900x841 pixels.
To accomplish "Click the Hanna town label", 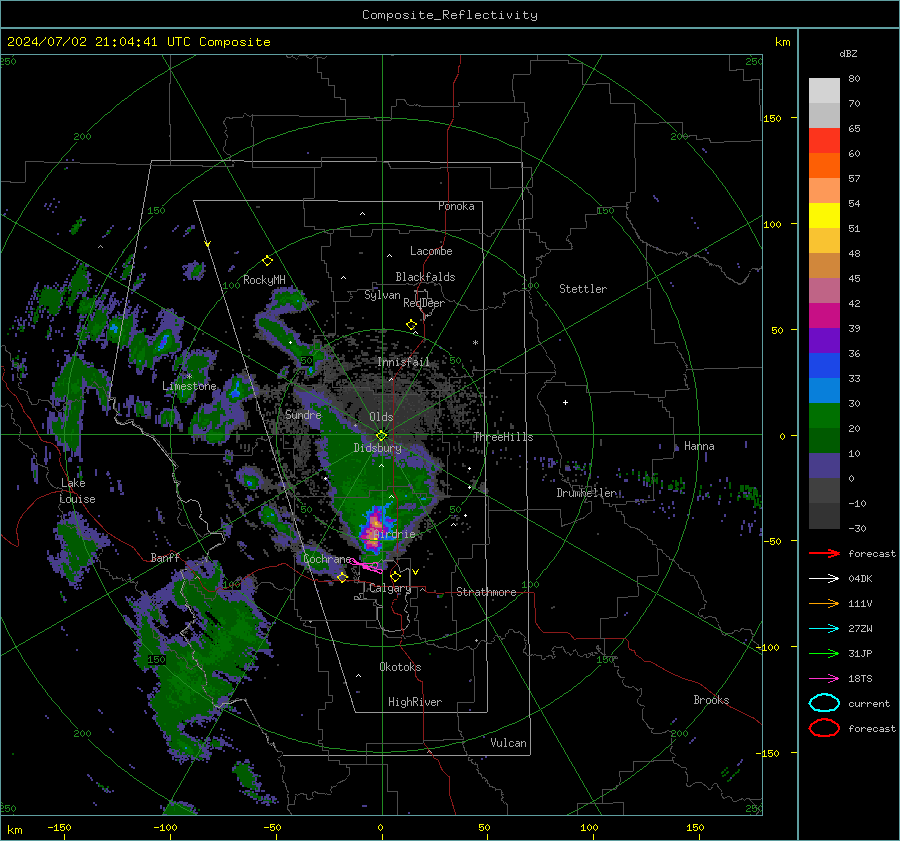I will tap(699, 446).
